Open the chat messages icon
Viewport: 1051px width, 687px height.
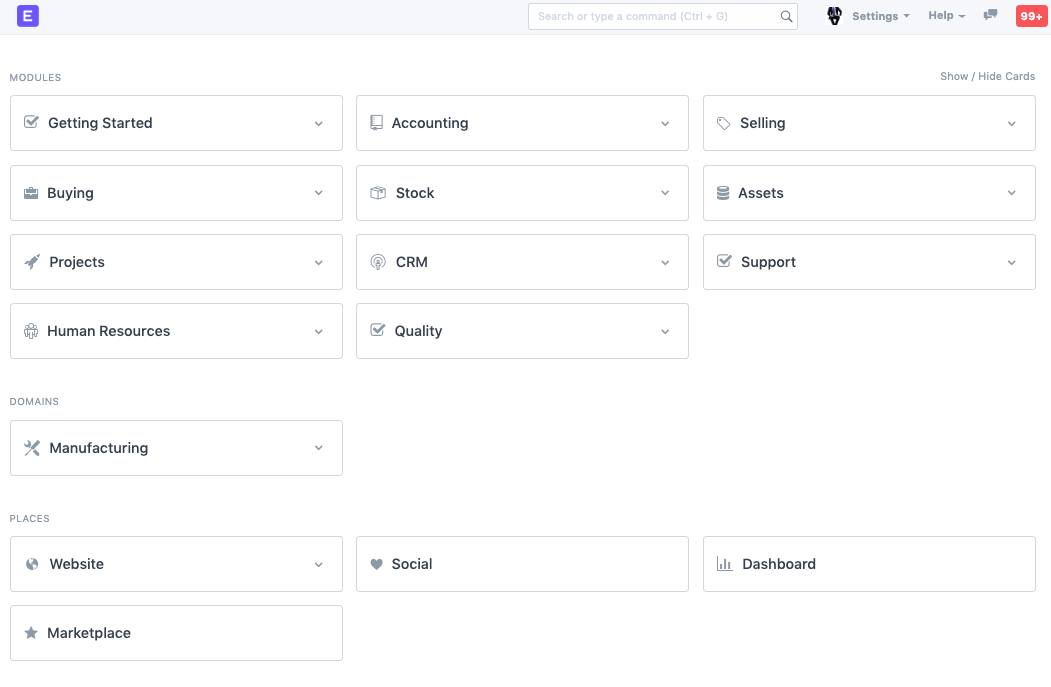click(x=990, y=16)
